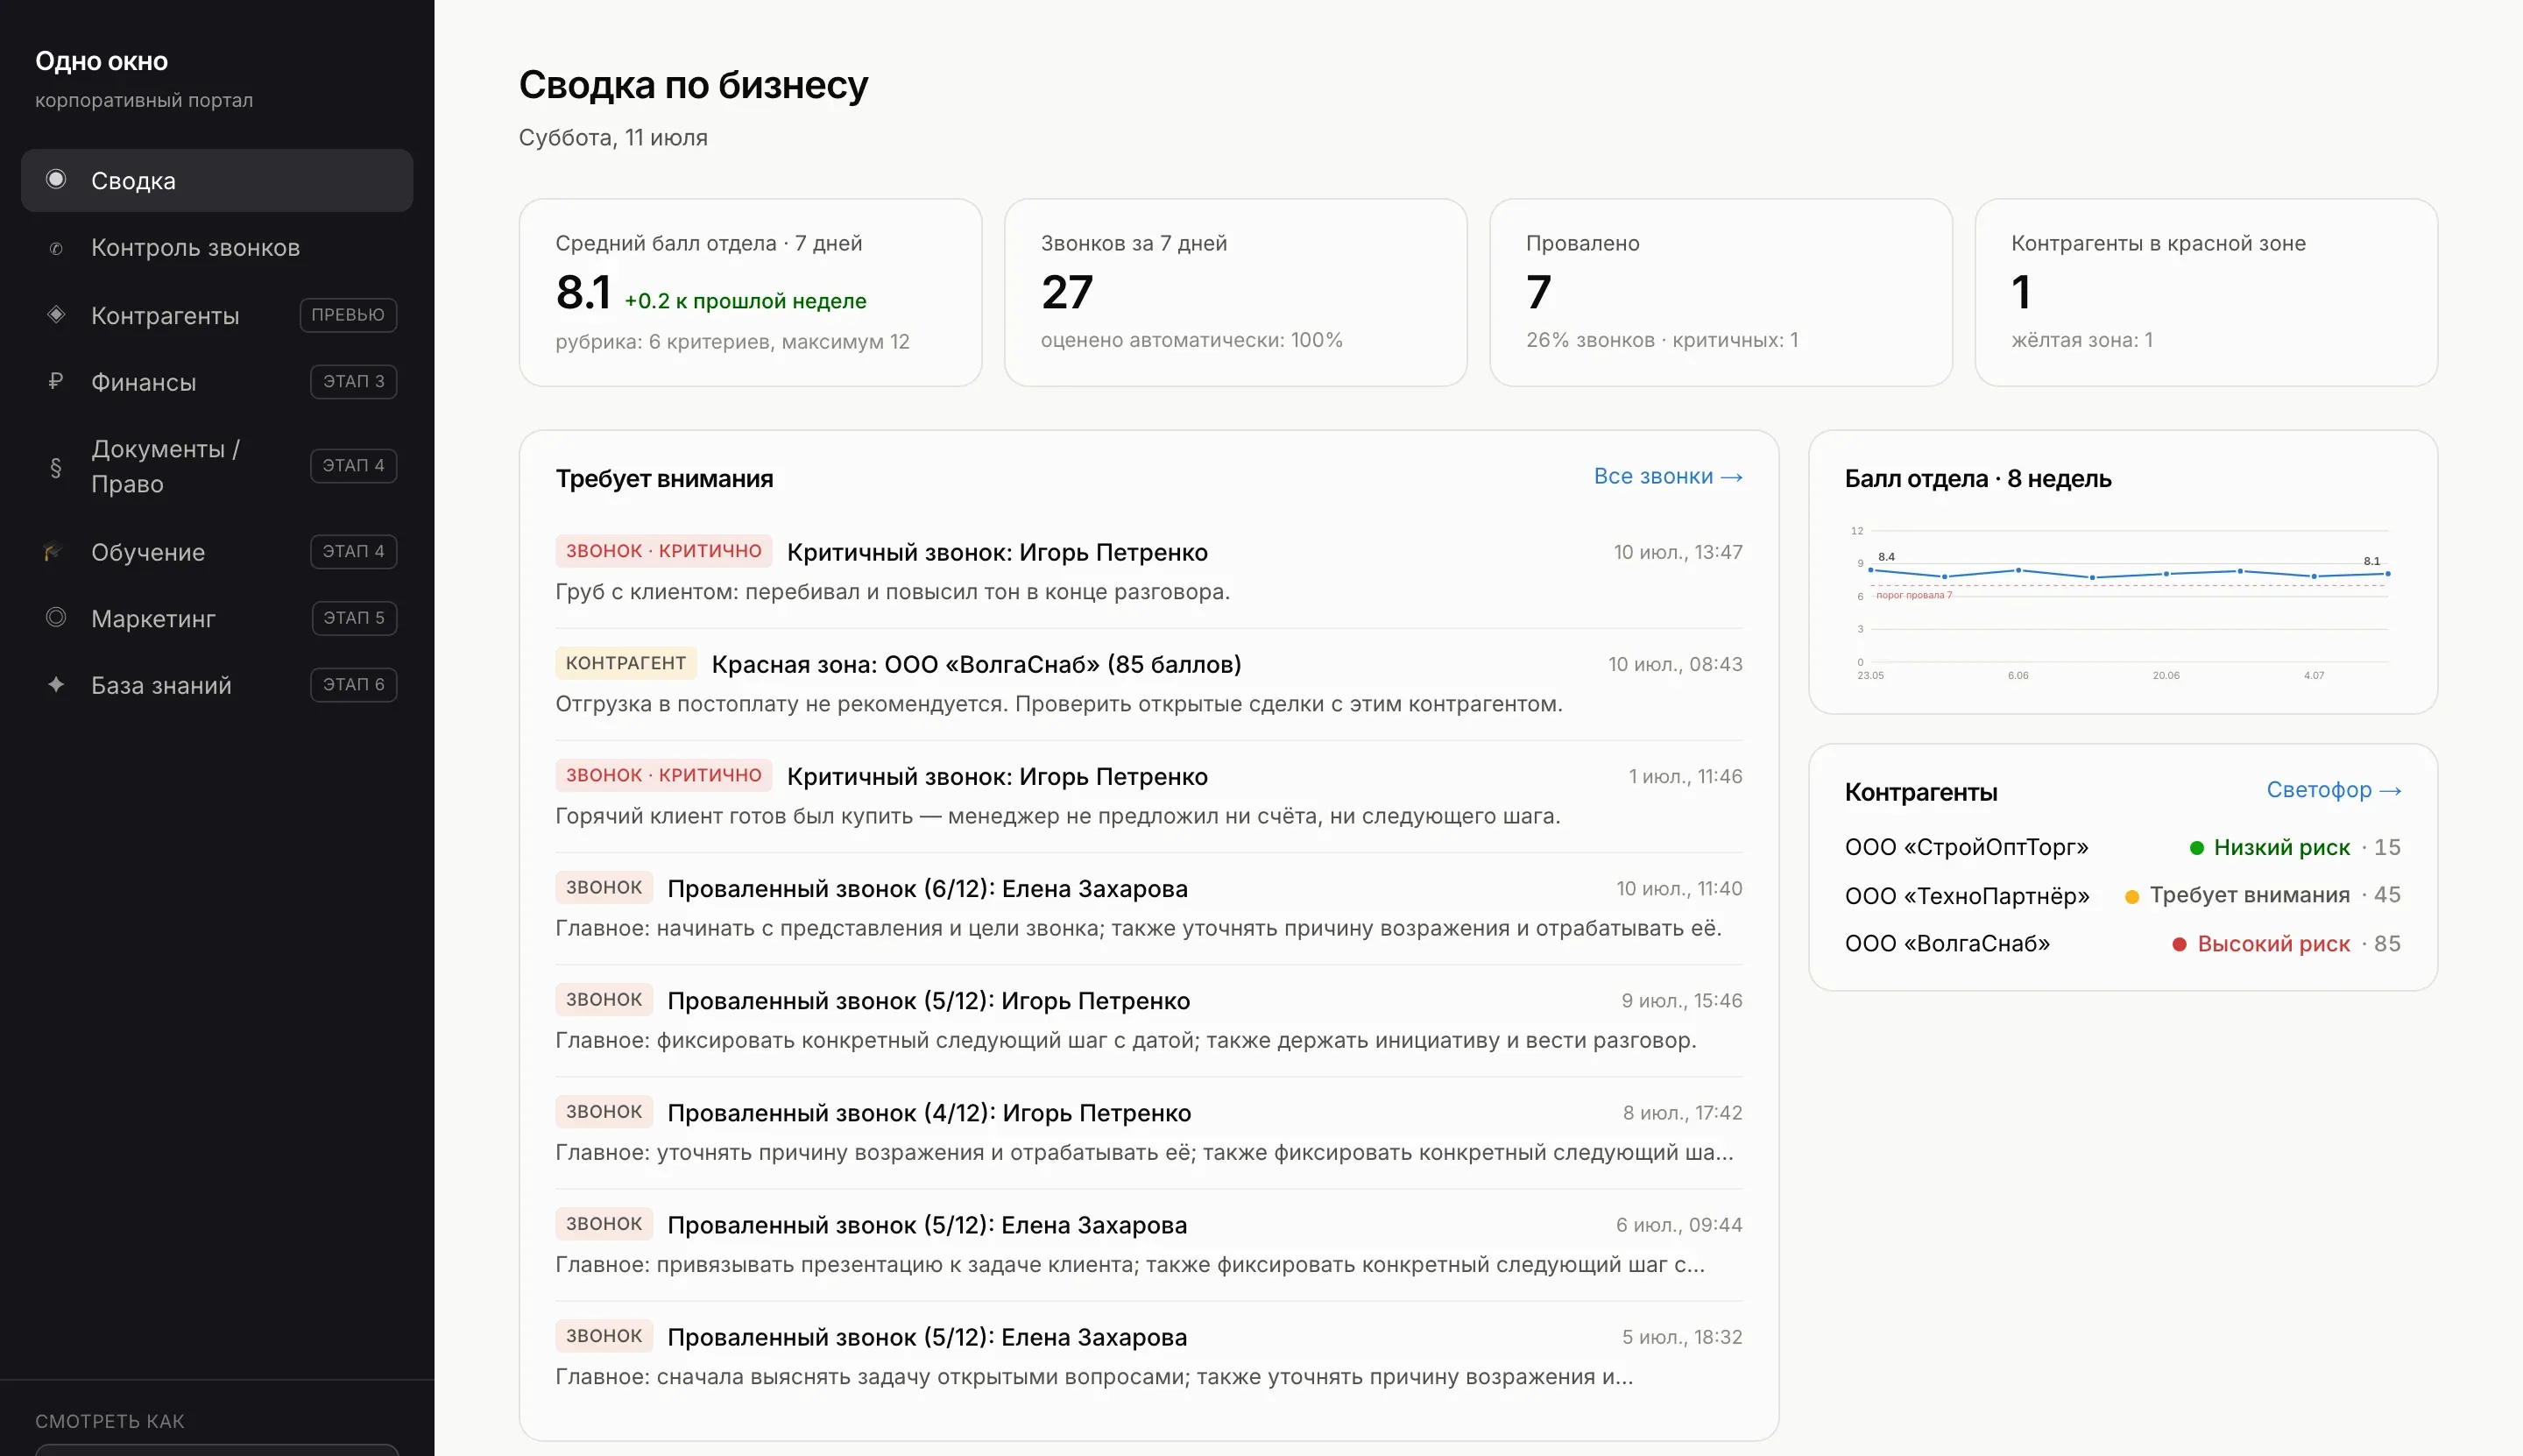Select ООО «СтройОптТорг» low-risk counterparty row
2523x1456 pixels.
point(2122,847)
